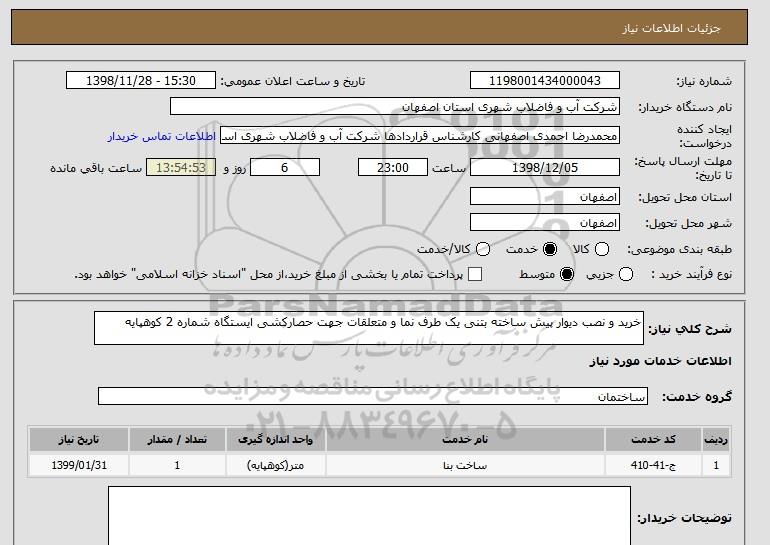
Task: Select the need date cell 1399/01/31
Action: tap(79, 465)
